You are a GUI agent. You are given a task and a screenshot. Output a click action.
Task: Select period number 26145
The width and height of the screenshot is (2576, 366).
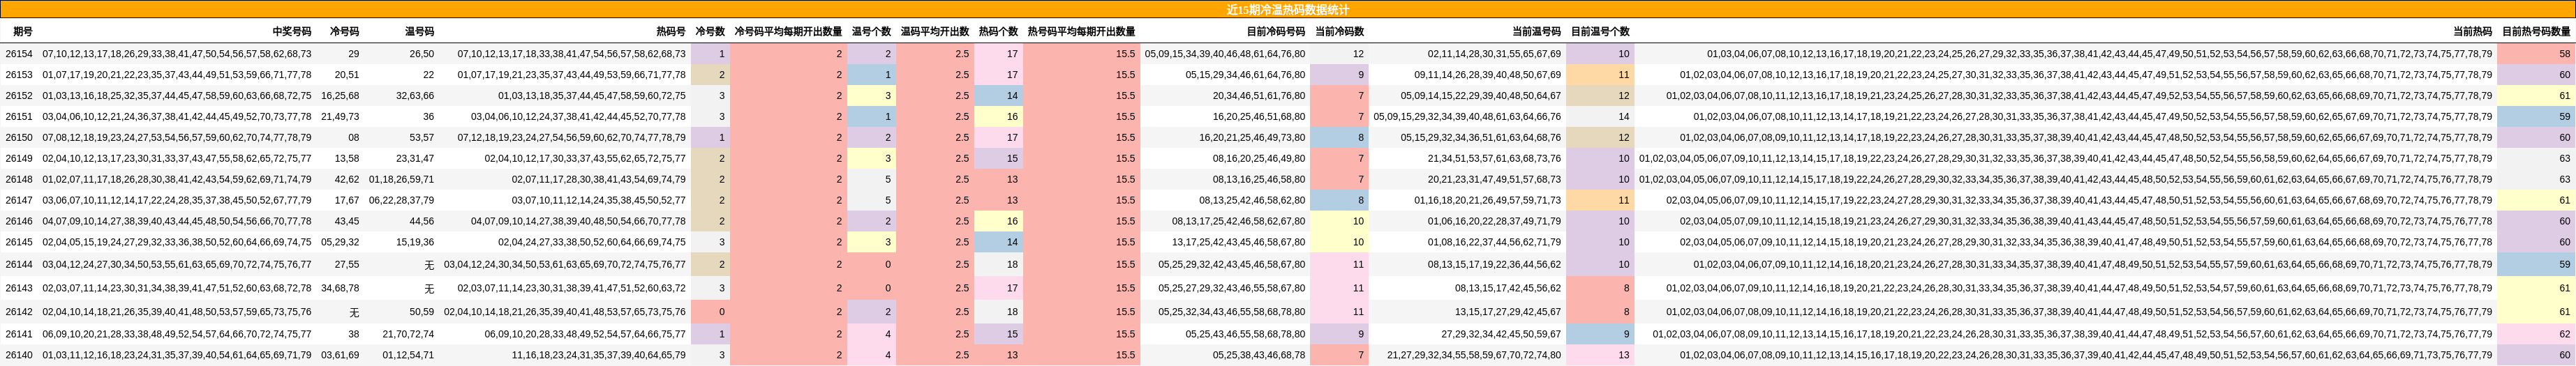tap(19, 242)
